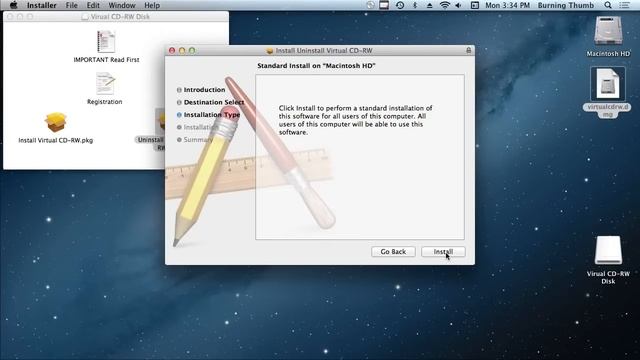Click the Install button

pos(443,252)
